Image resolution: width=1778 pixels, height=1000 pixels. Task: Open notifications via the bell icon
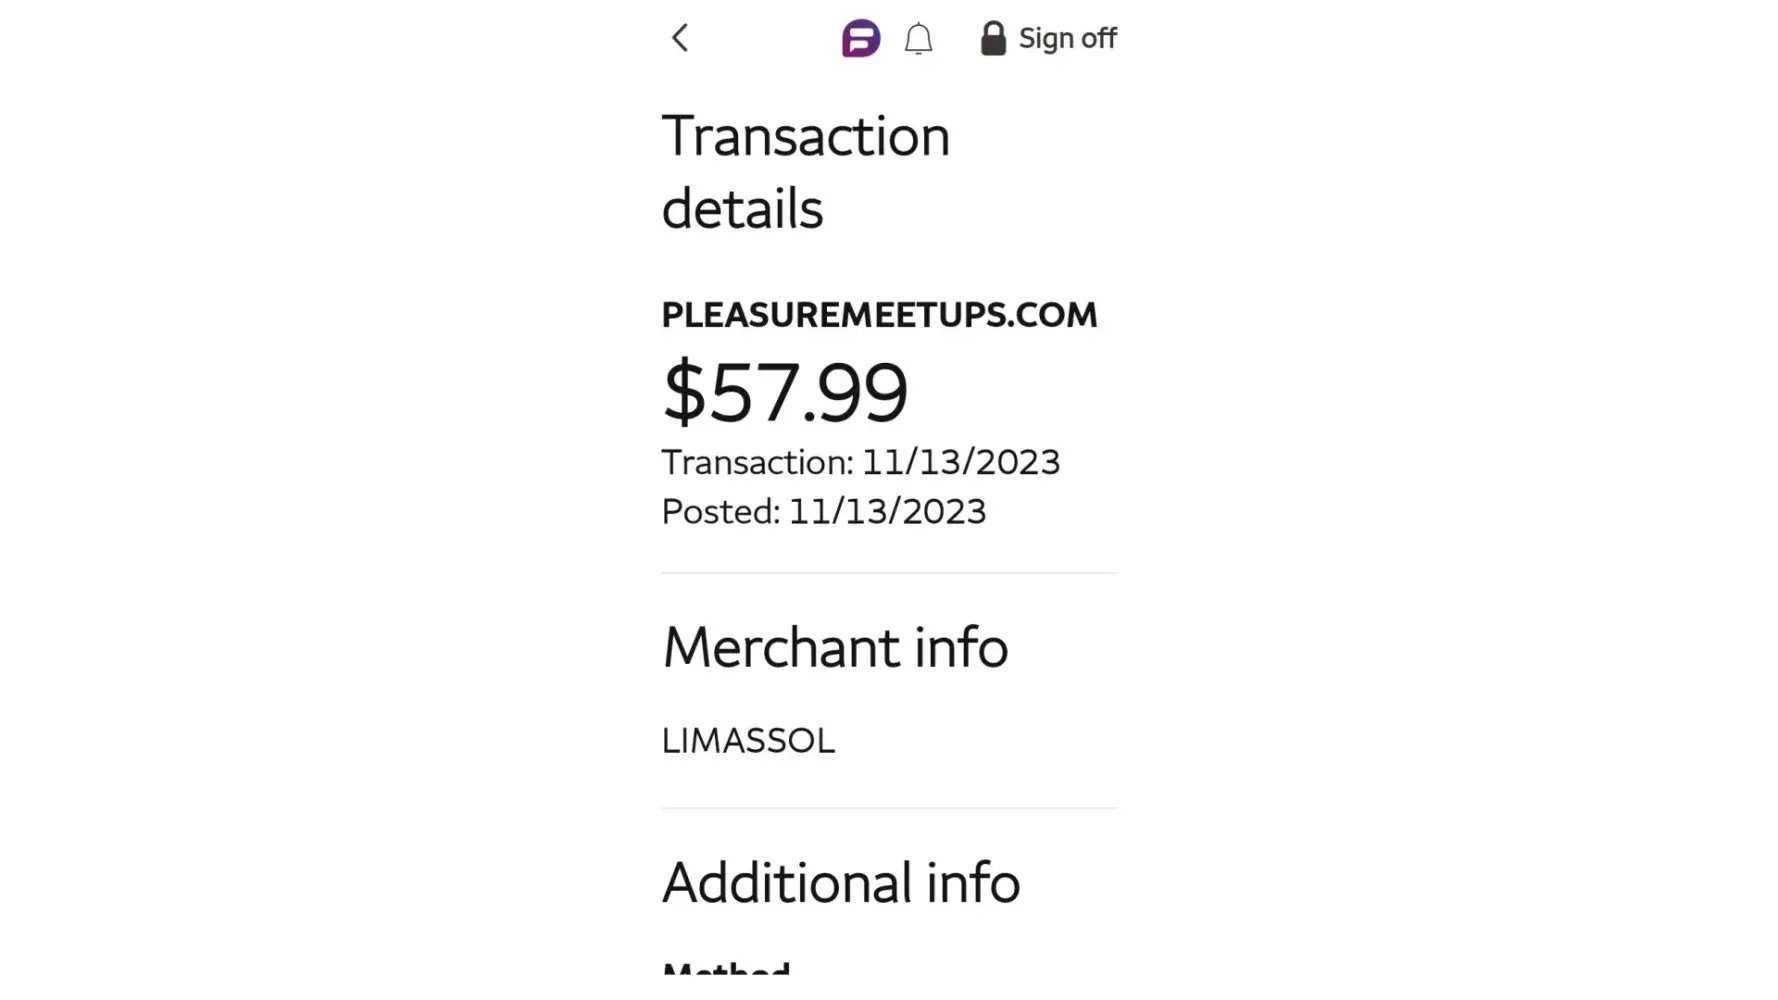(918, 39)
